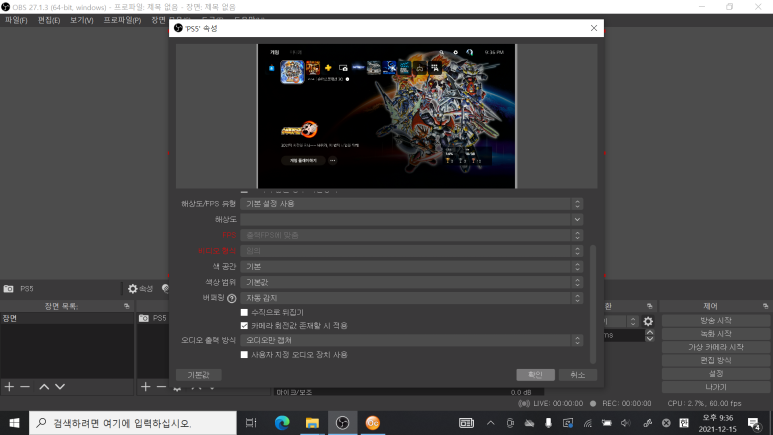
Task: Select the 장면 row in the scene list
Action: pyautogui.click(x=67, y=319)
